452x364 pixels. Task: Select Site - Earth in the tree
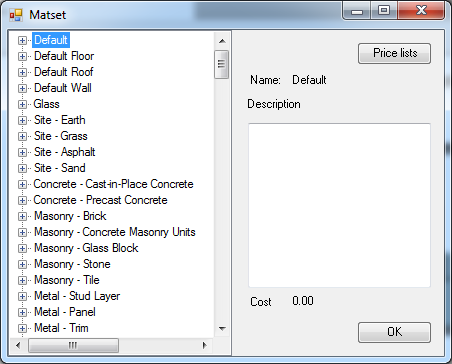[60, 120]
